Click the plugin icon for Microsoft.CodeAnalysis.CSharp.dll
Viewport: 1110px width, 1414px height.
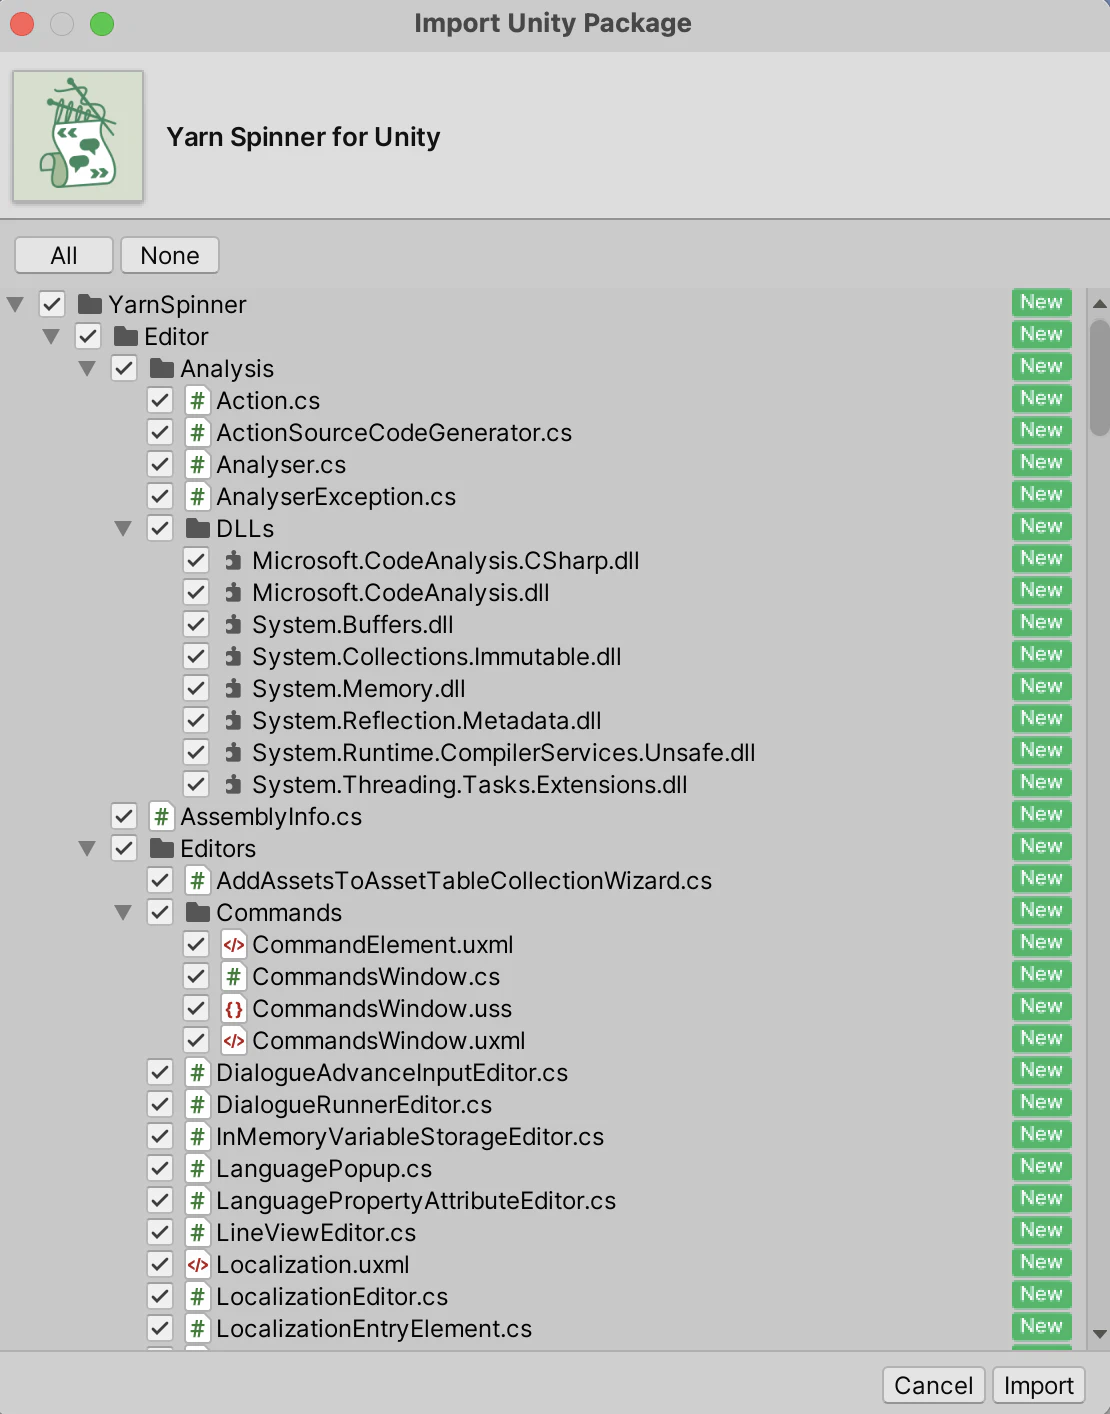[233, 561]
